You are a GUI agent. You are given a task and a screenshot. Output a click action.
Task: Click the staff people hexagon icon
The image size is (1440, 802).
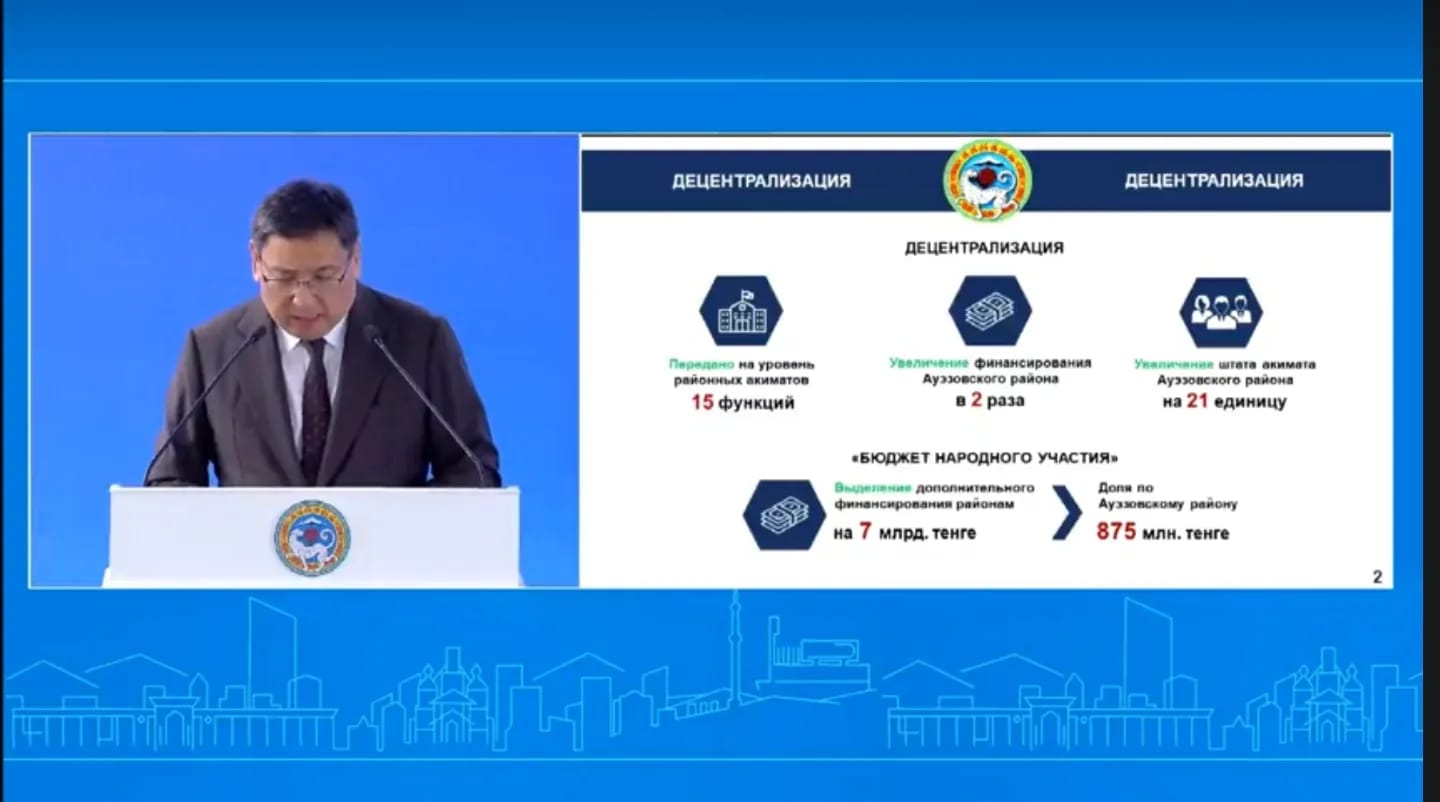tap(1220, 313)
